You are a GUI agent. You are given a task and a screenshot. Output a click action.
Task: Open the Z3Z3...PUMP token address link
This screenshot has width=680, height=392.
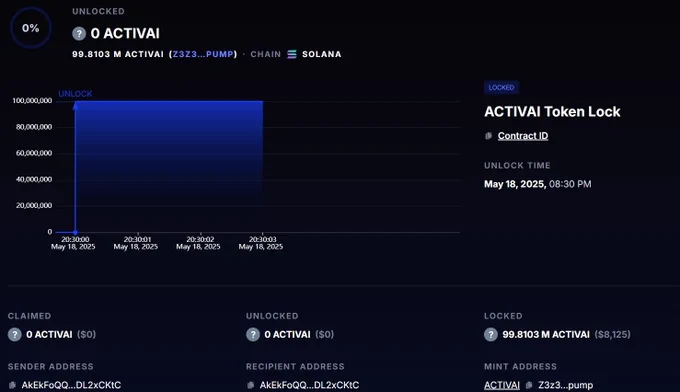pos(203,54)
